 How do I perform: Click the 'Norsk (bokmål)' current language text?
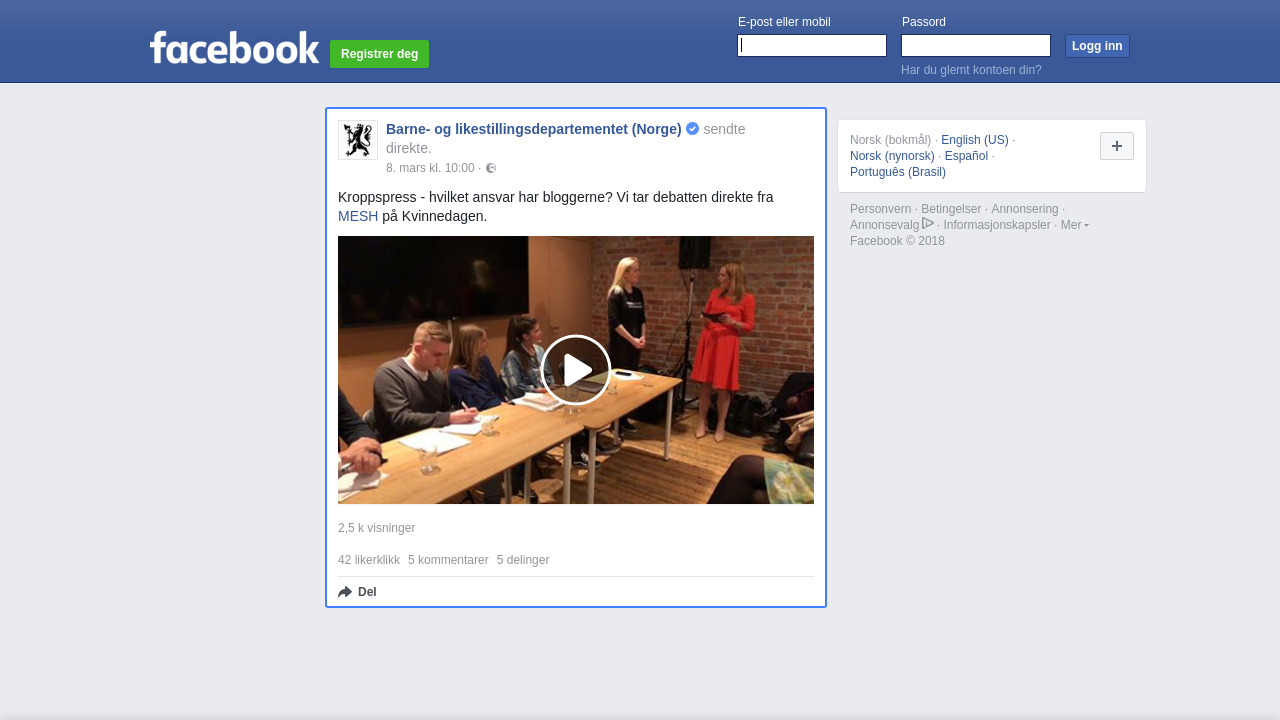coord(890,140)
